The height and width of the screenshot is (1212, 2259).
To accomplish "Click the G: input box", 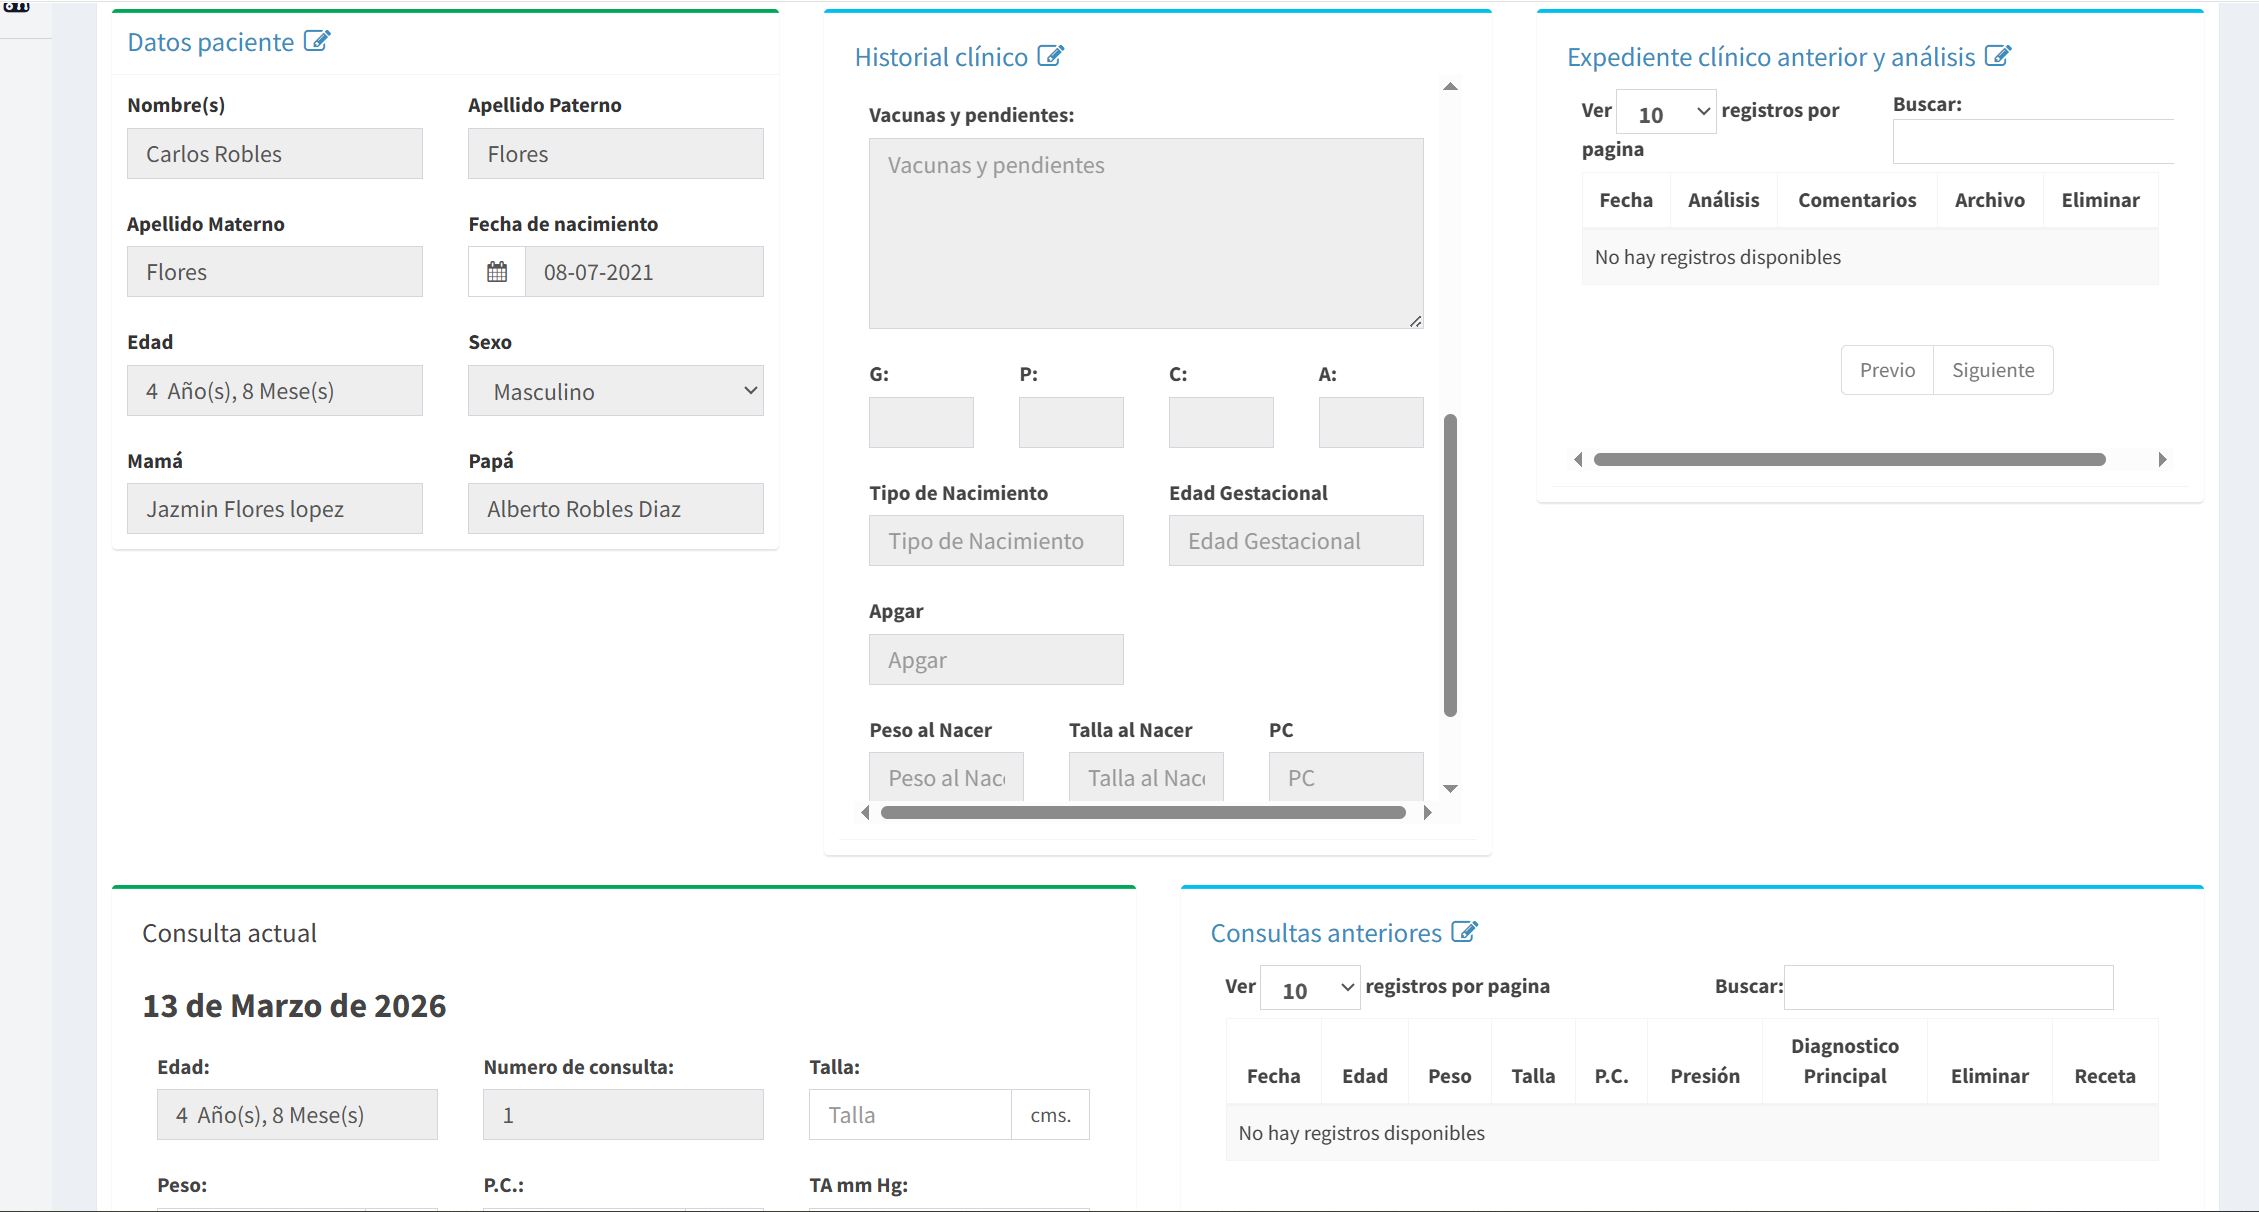I will click(921, 422).
